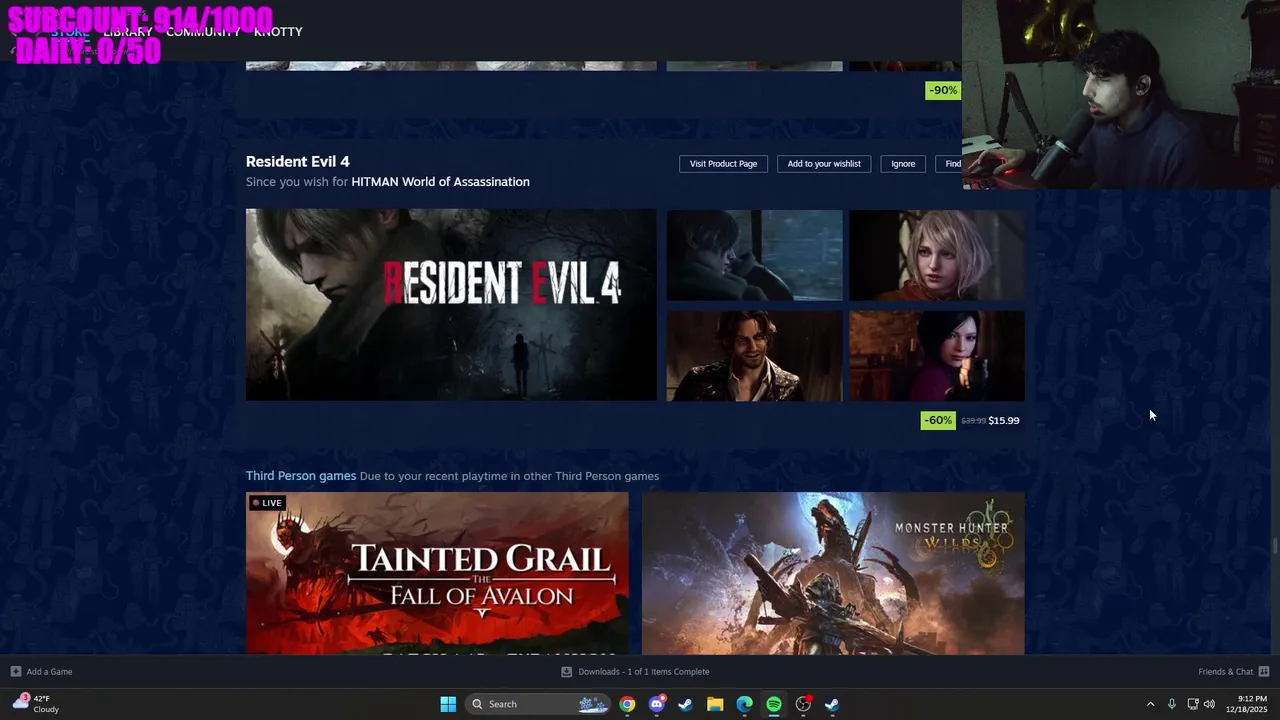Click Visit Product Page button
The image size is (1280, 720).
click(723, 164)
